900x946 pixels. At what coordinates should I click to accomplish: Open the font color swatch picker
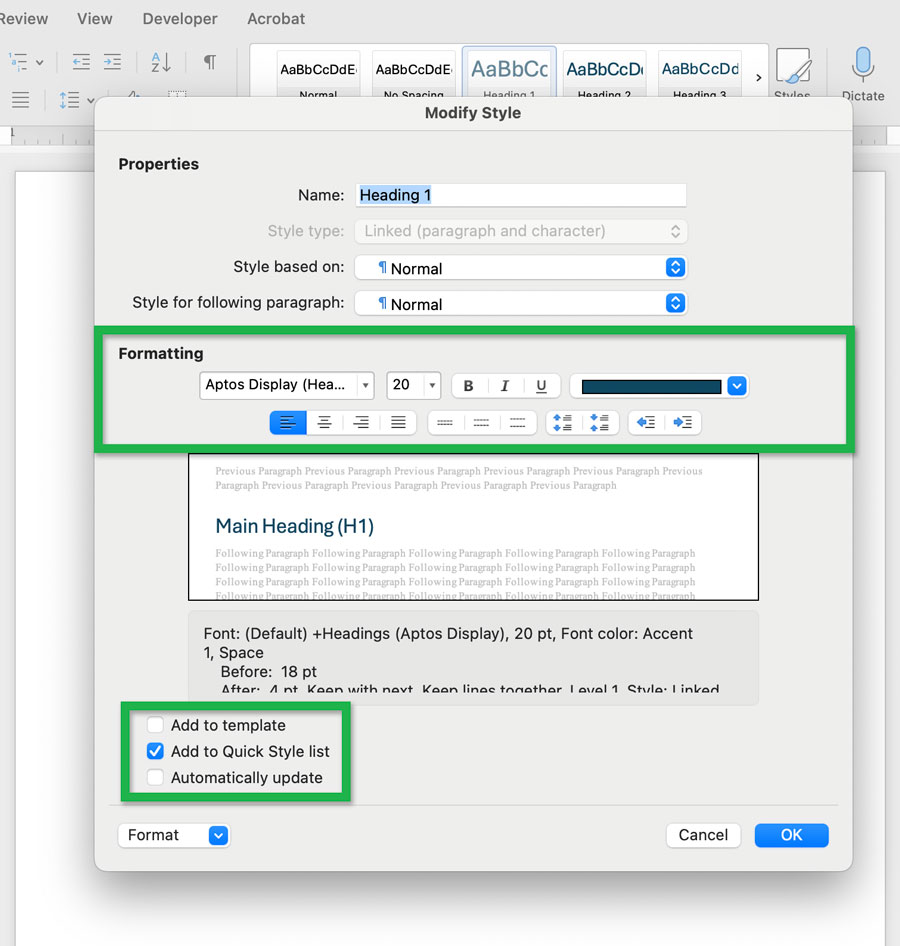737,386
